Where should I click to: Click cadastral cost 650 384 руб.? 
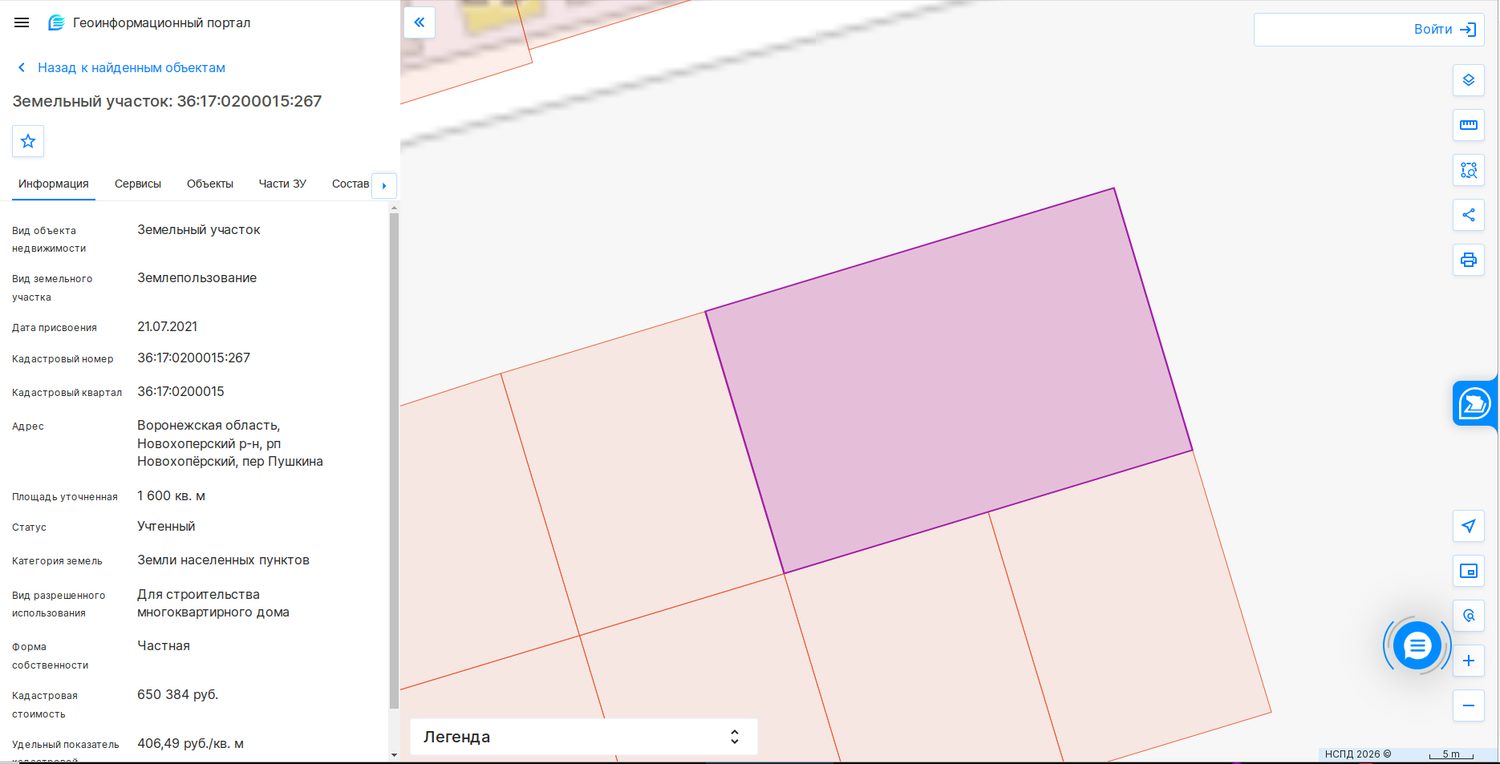click(x=178, y=695)
